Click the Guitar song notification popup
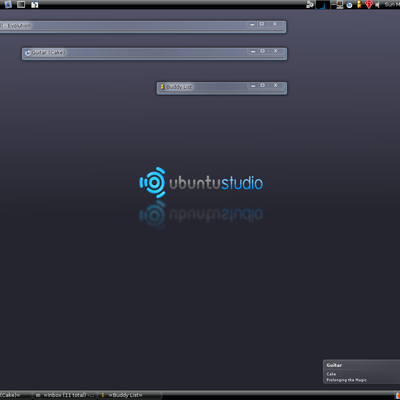 point(362,372)
